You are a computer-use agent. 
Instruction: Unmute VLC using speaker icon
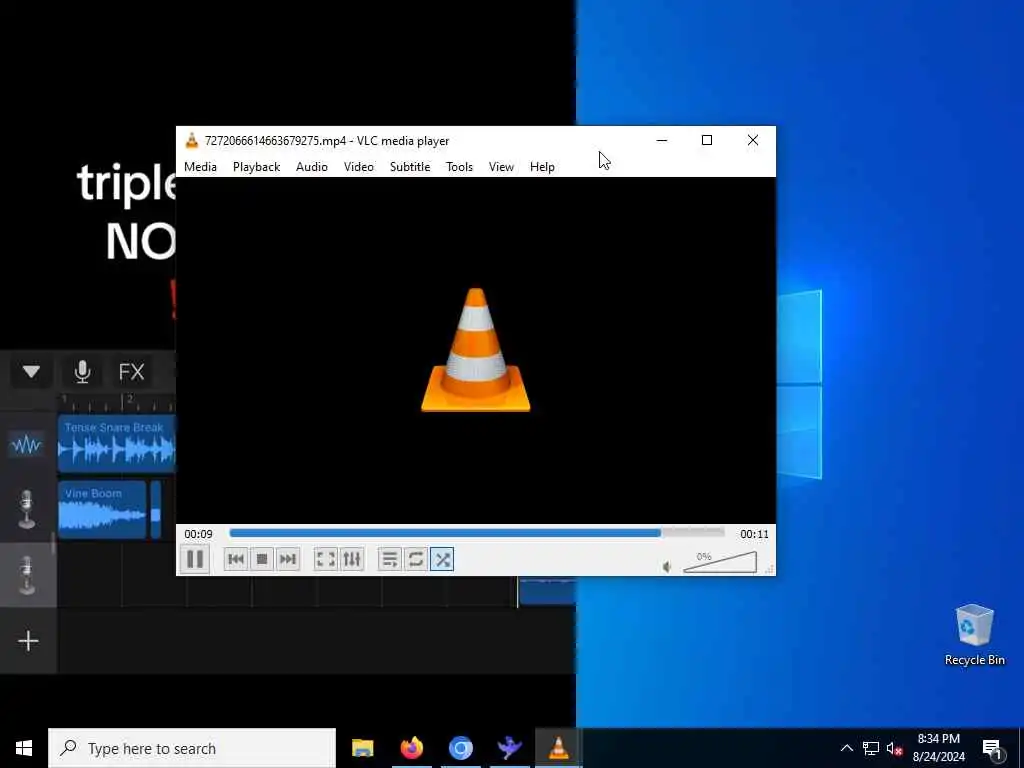click(x=667, y=567)
